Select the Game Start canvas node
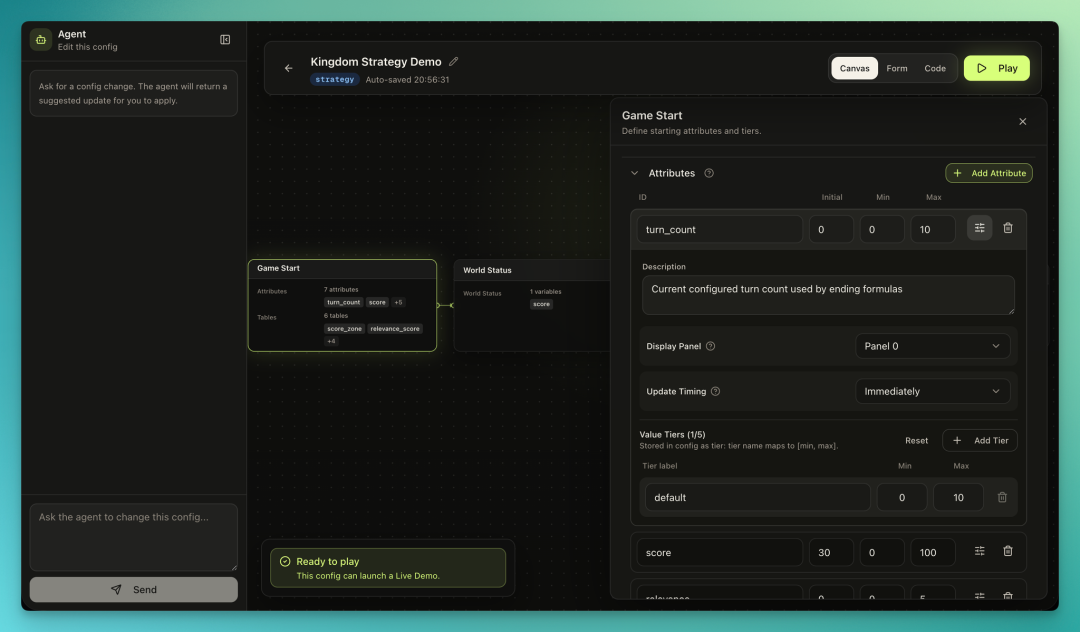The width and height of the screenshot is (1080, 632). pos(342,305)
